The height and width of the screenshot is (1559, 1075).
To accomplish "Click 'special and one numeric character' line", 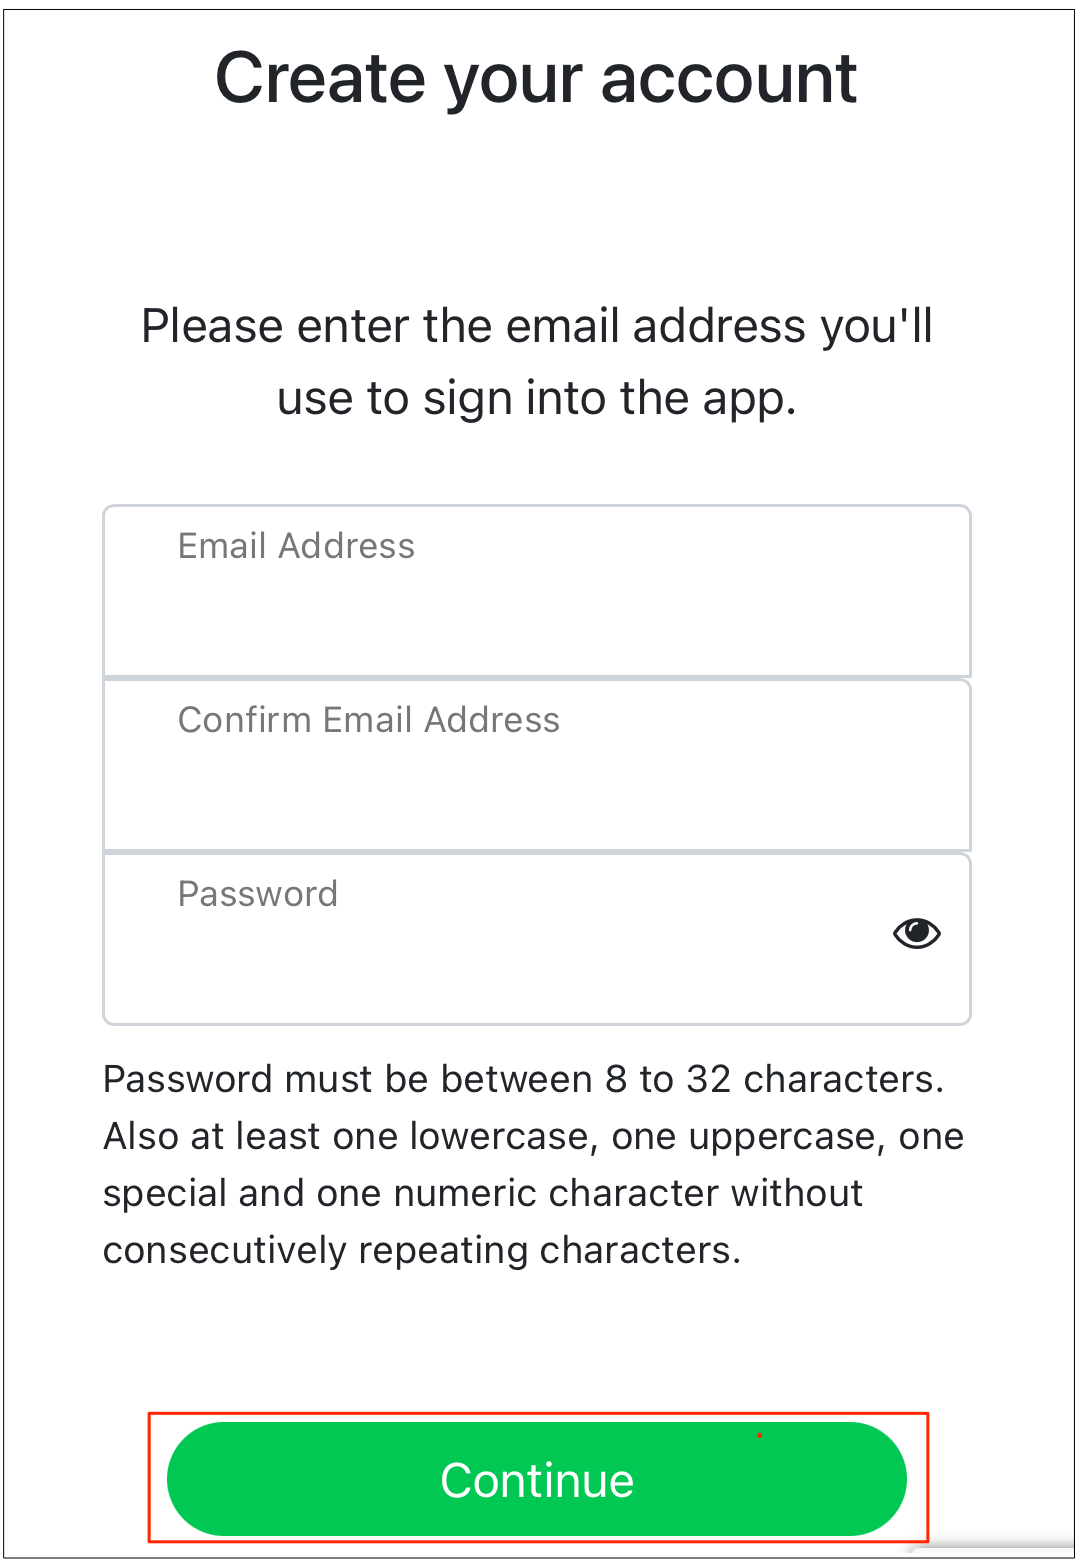I will pyautogui.click(x=483, y=1194).
